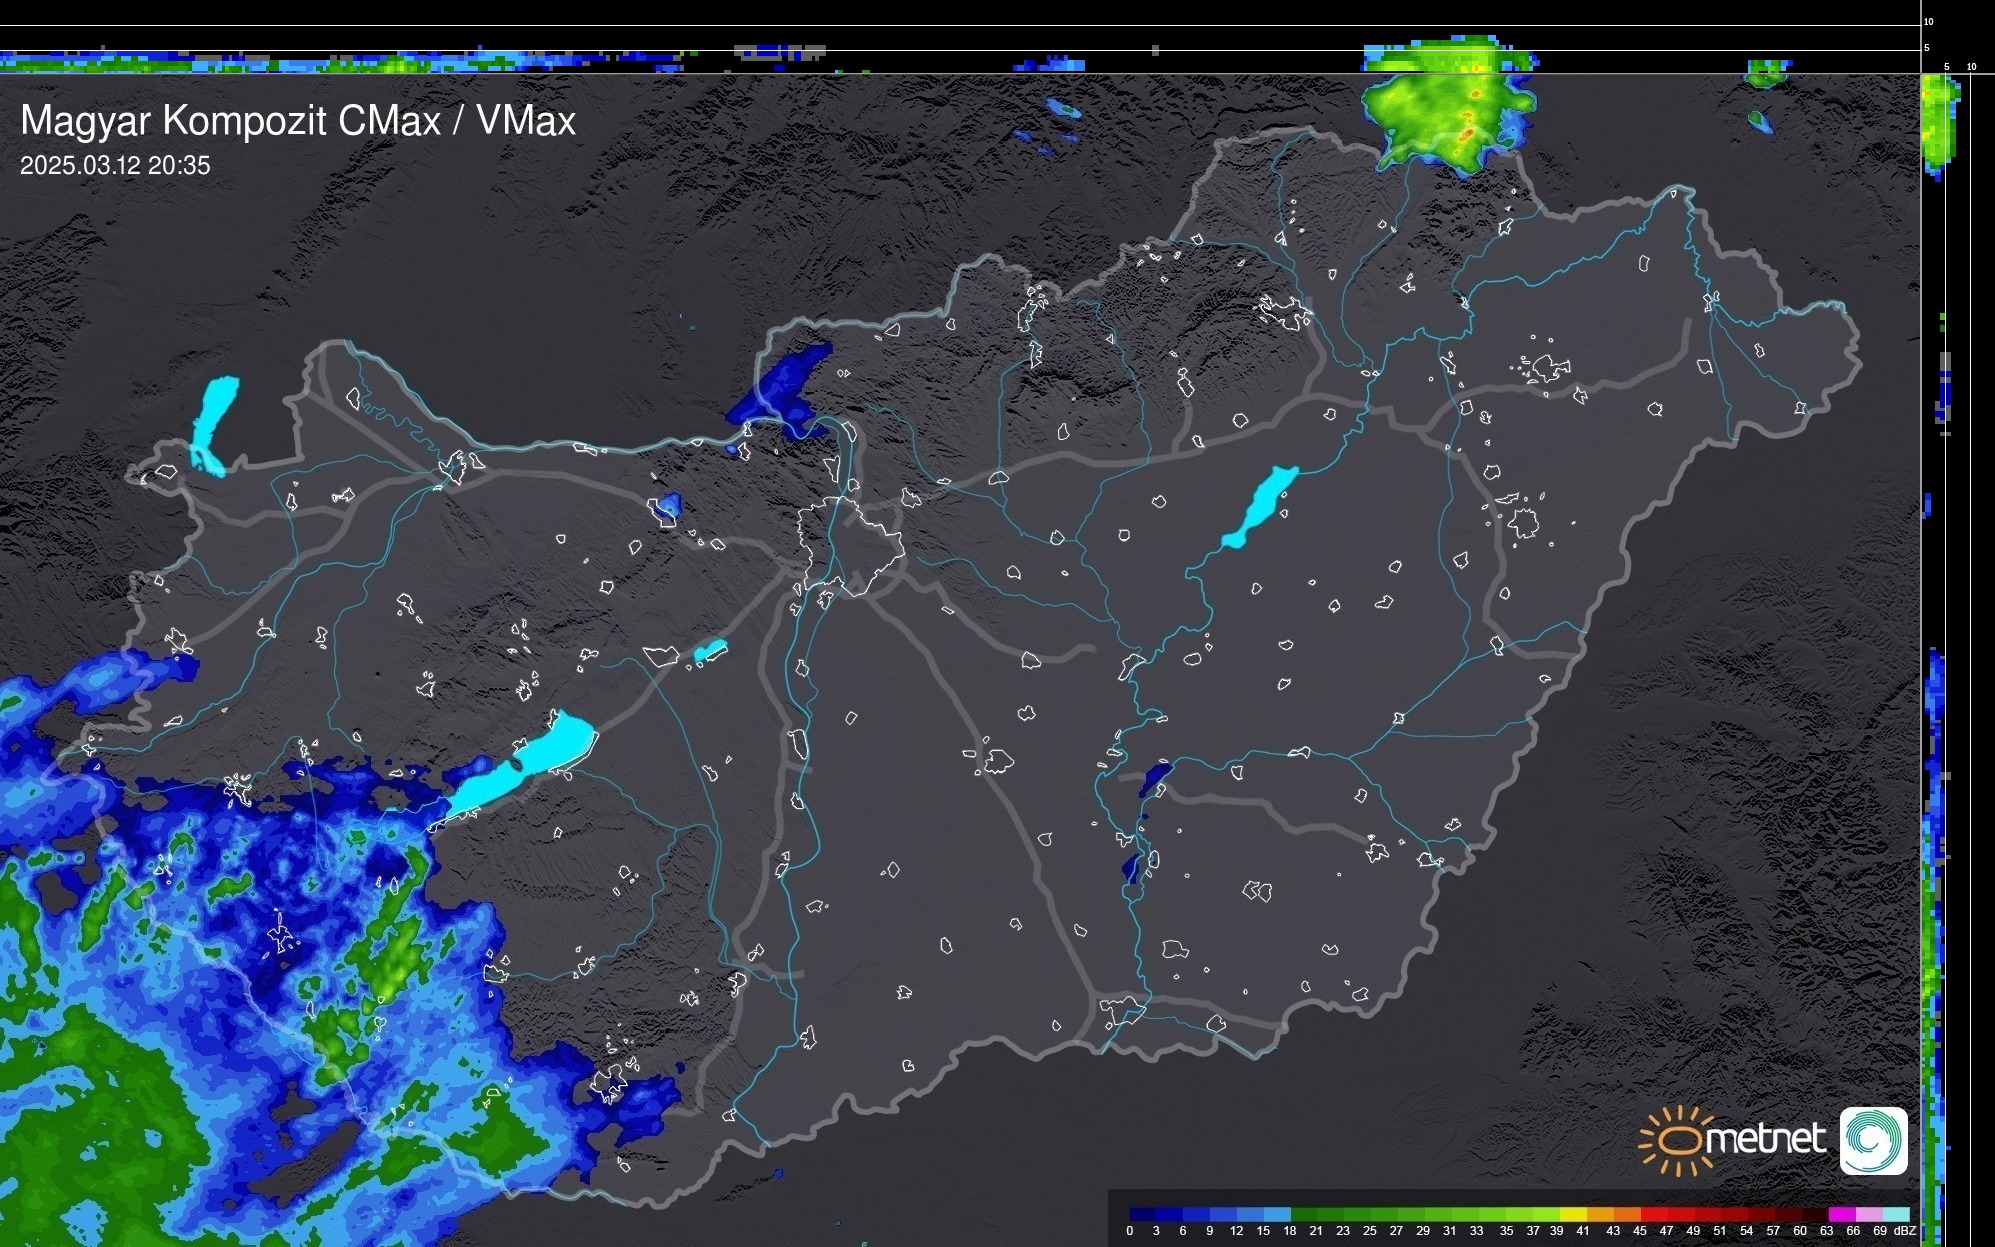Click the dark blue 0 dBZ legend swatch
Viewport: 1995px width, 1247px height.
pyautogui.click(x=1143, y=1214)
